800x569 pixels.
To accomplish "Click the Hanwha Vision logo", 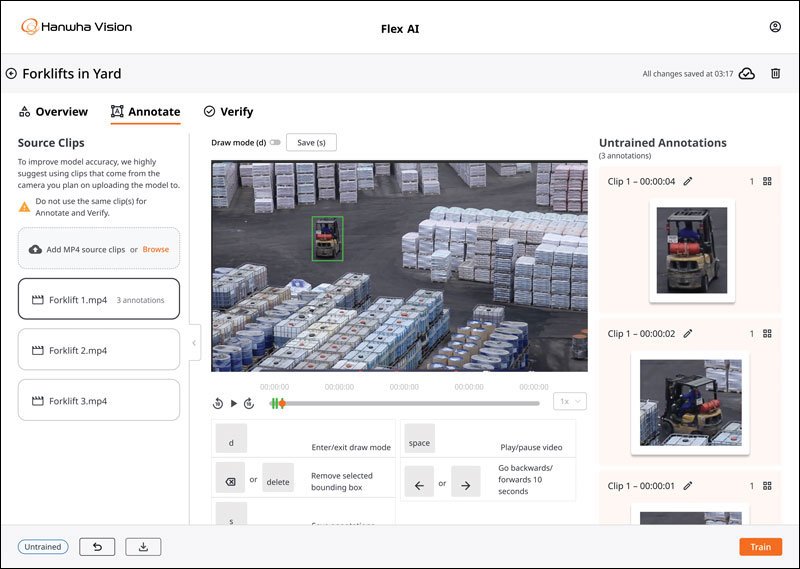I will (x=77, y=27).
